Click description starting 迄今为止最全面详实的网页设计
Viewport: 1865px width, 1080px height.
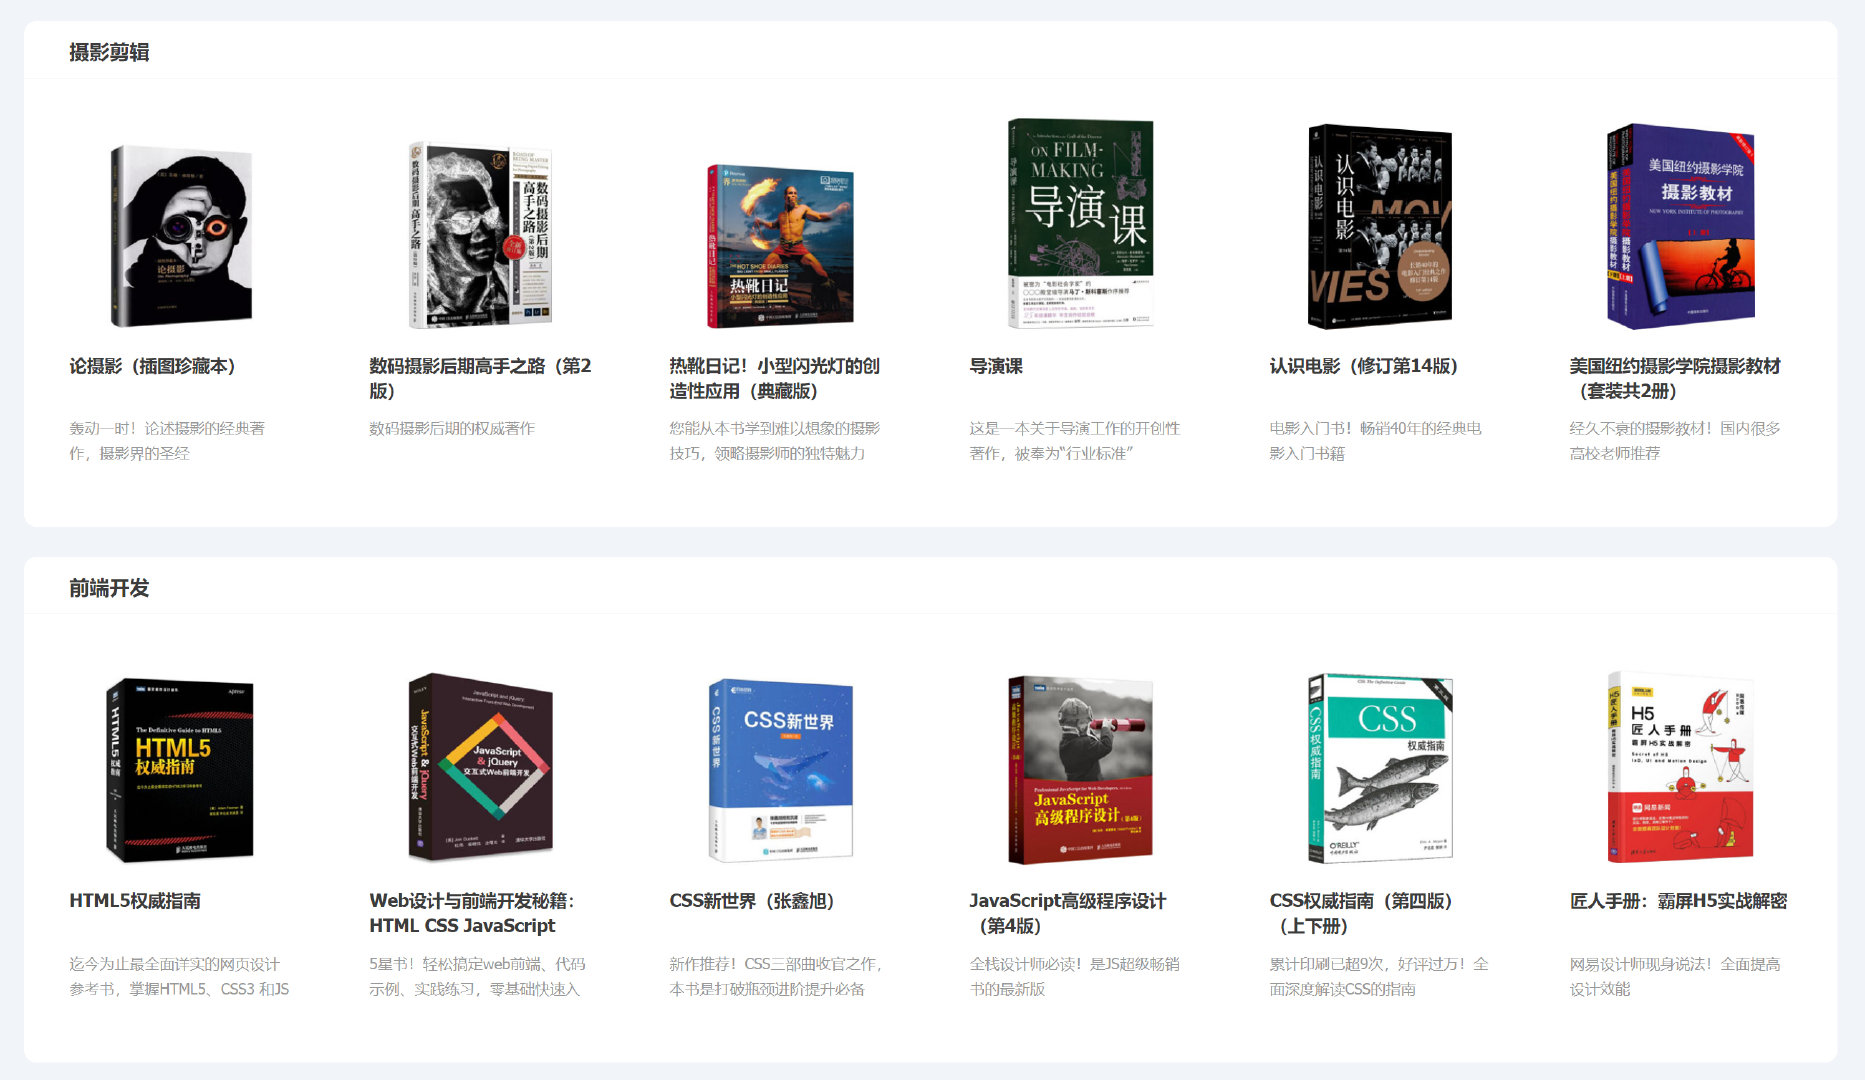(x=179, y=976)
